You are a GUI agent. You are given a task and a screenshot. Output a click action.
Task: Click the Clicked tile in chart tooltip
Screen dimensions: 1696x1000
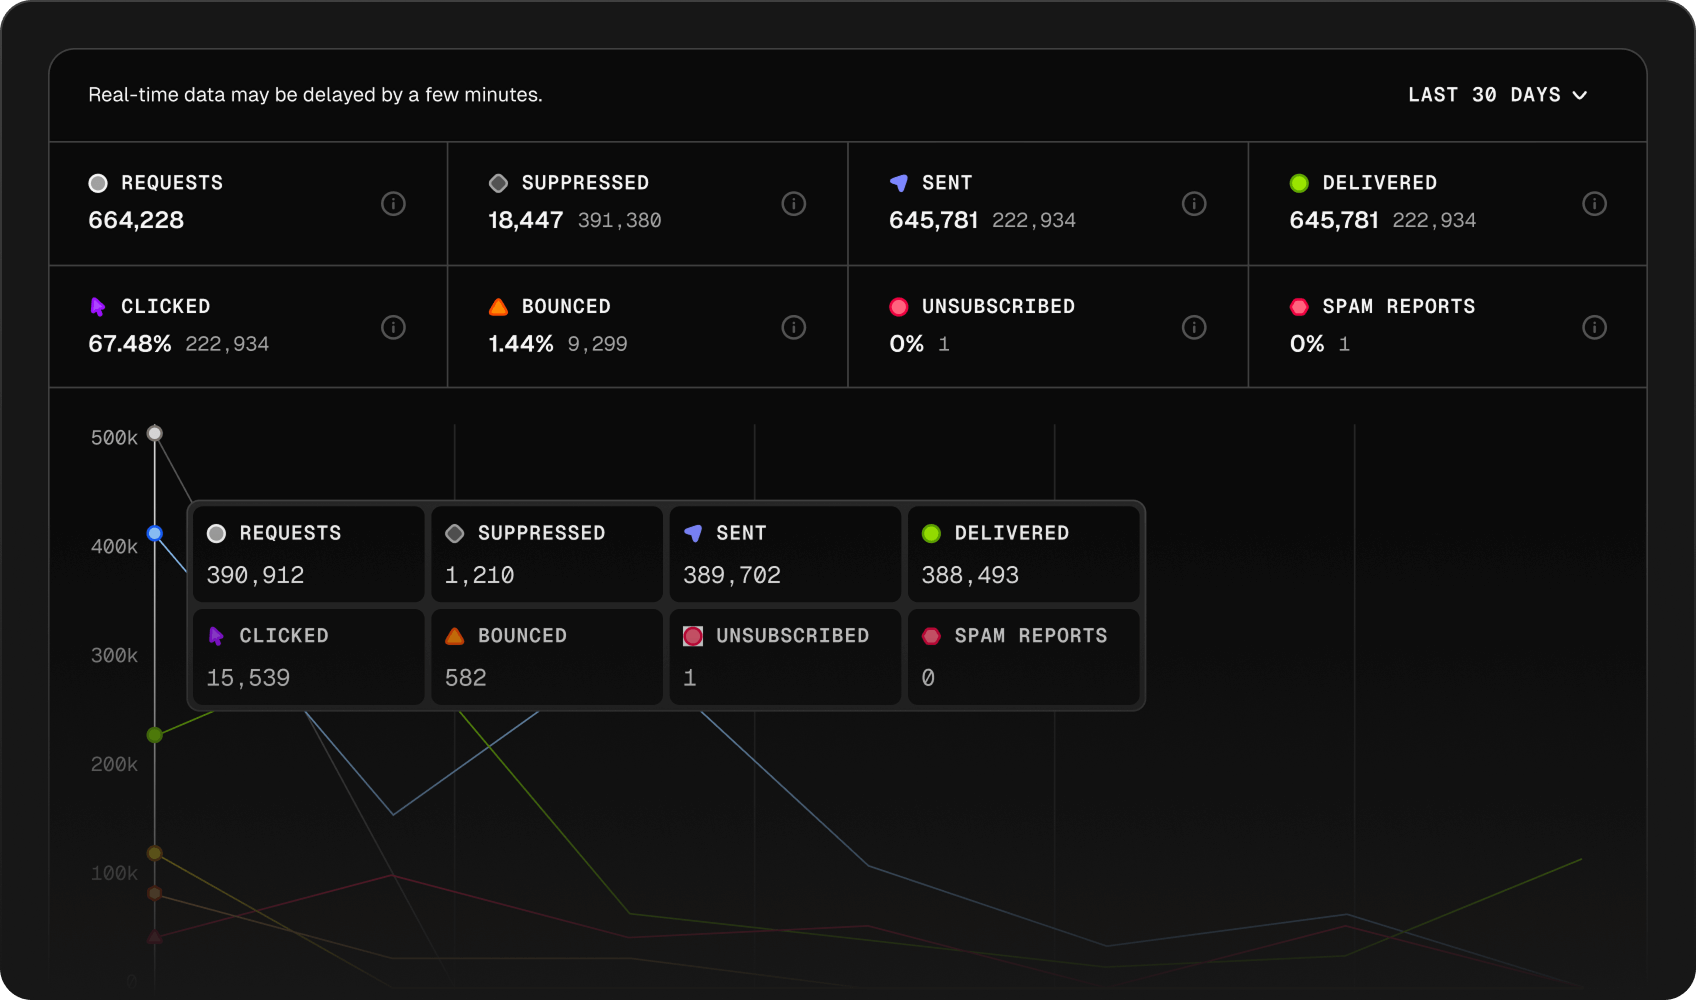(x=308, y=657)
